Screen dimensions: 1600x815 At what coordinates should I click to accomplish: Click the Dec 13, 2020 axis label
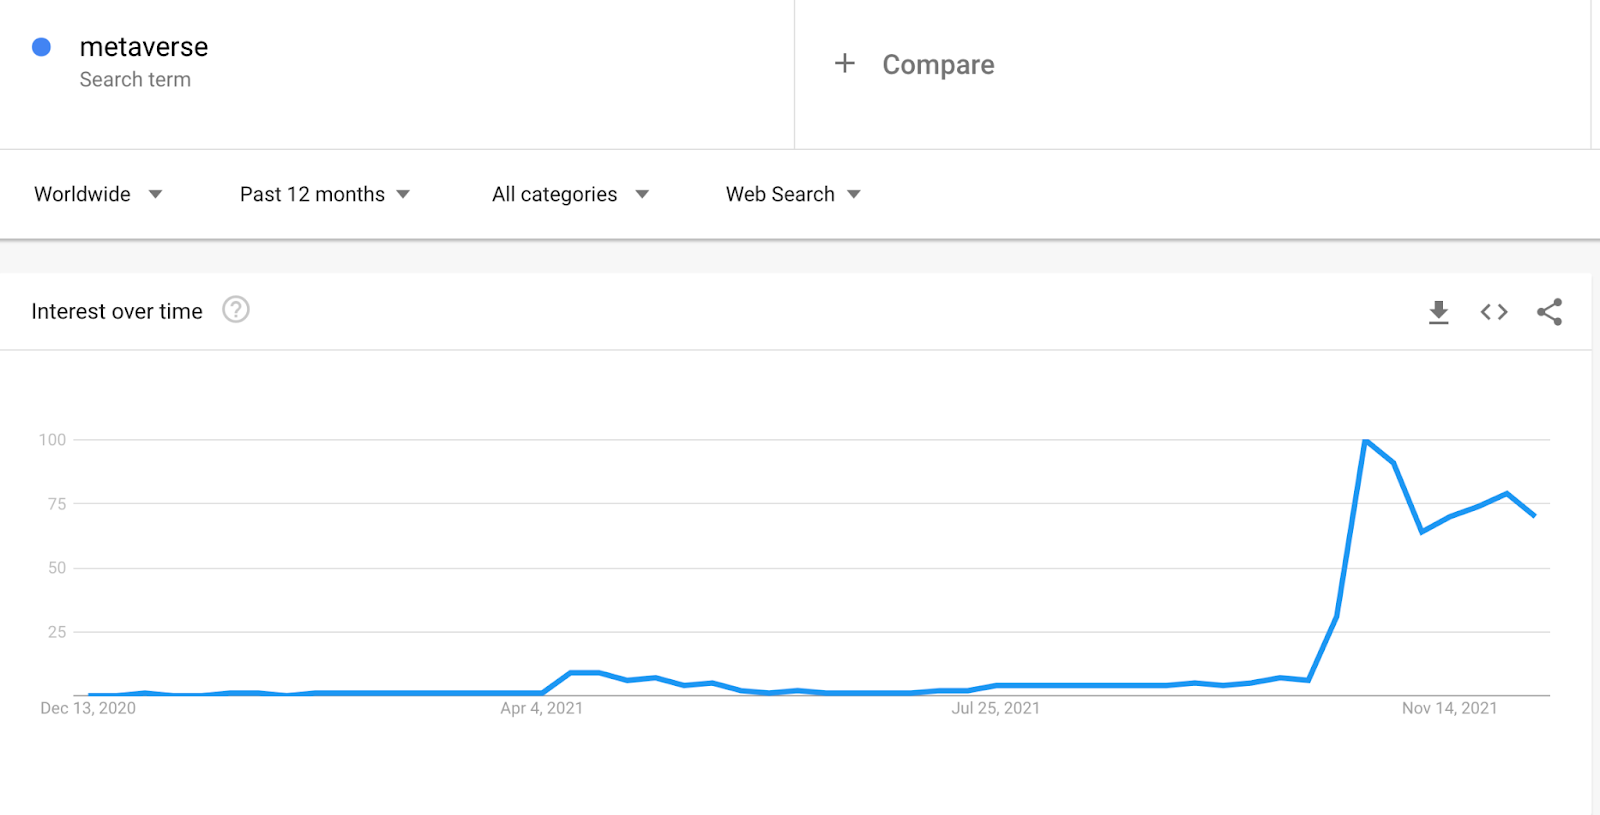click(x=88, y=708)
